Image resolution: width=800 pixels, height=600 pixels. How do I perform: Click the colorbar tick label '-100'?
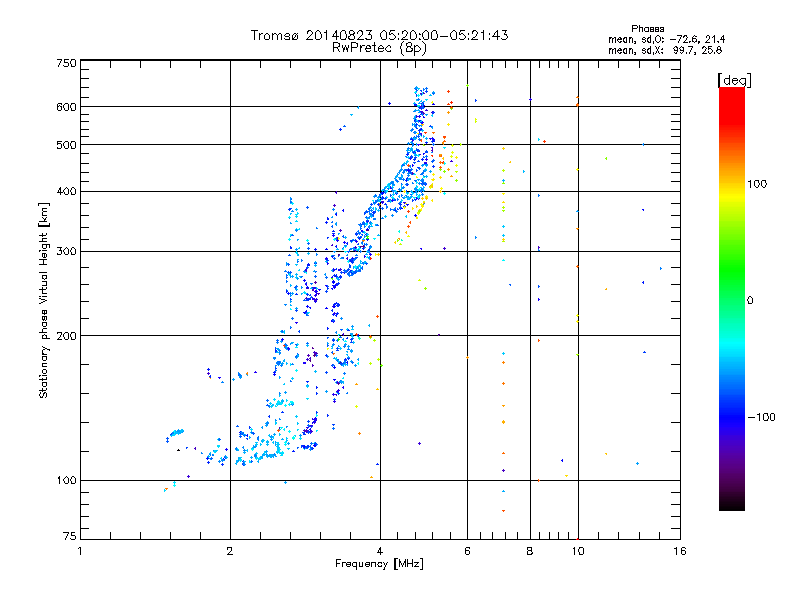[x=761, y=417]
